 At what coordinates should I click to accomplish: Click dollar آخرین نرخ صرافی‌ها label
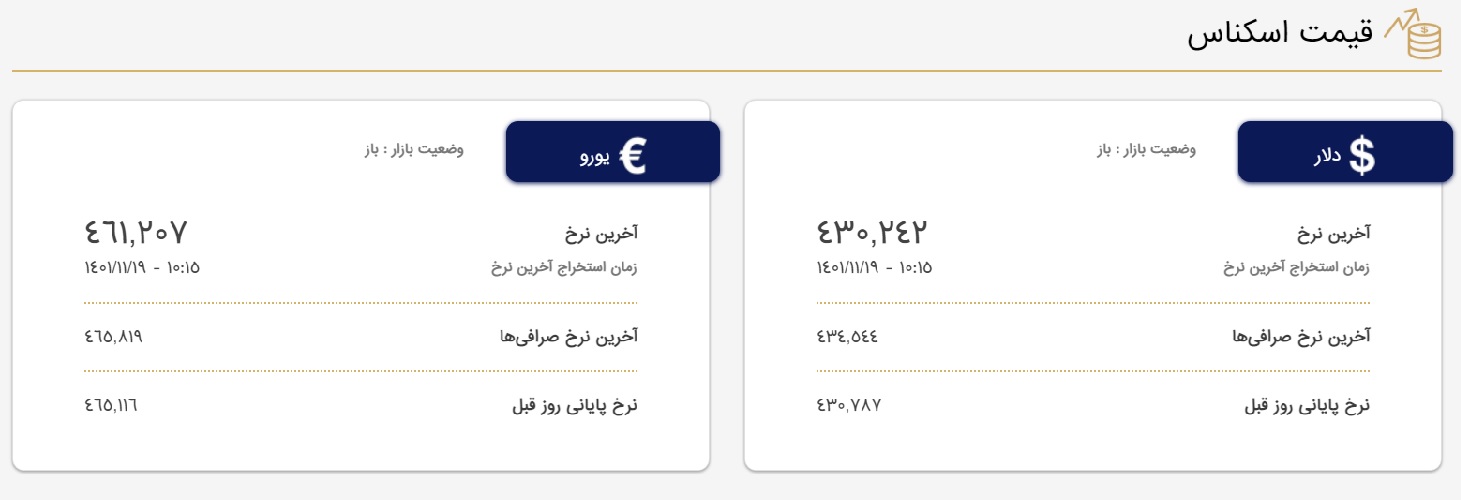tap(1301, 336)
